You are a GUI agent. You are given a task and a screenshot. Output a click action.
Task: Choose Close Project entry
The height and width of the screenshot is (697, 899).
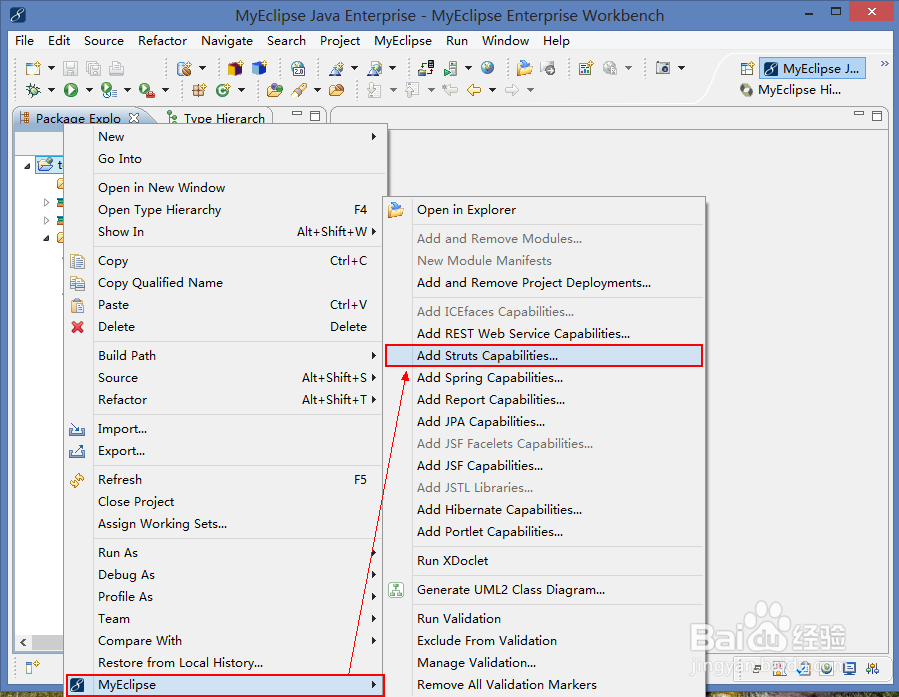click(225, 502)
